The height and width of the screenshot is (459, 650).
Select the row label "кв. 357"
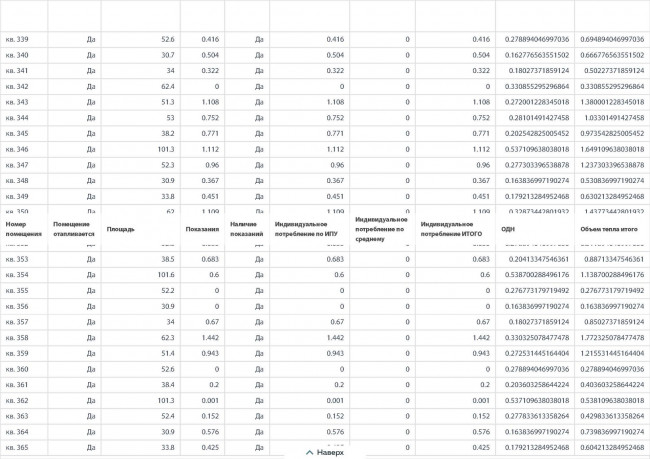click(x=17, y=322)
